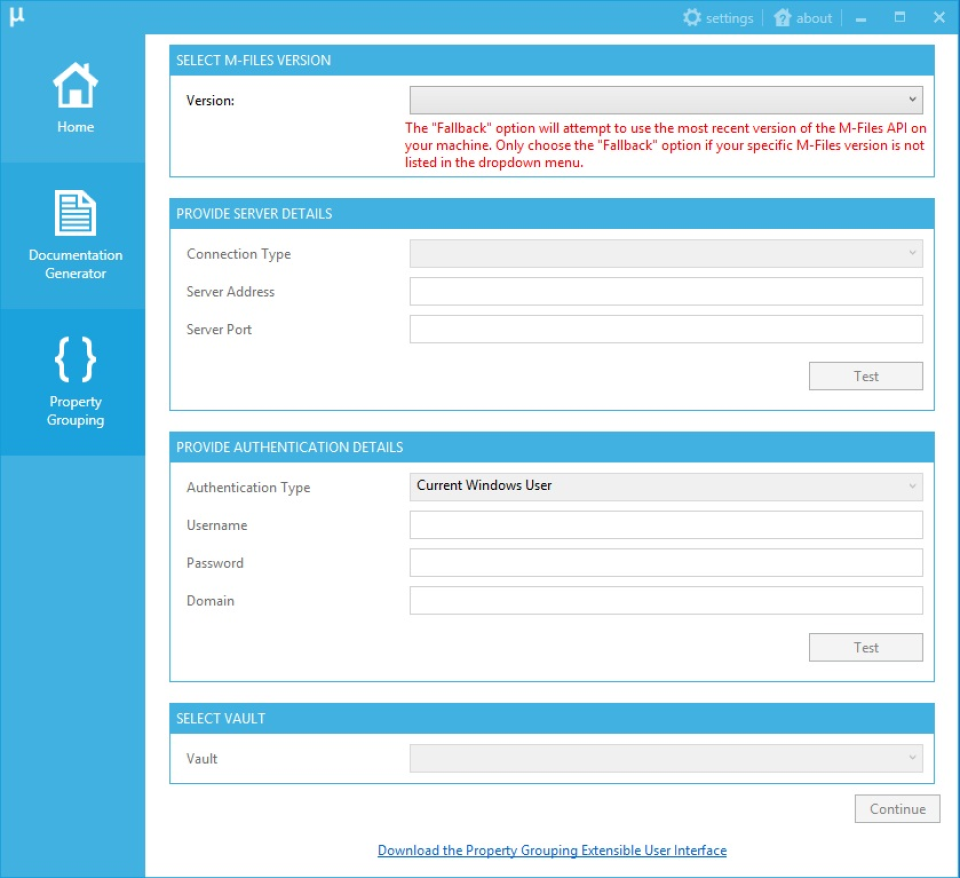Click the Continue button
The width and height of the screenshot is (960, 878).
(x=897, y=809)
